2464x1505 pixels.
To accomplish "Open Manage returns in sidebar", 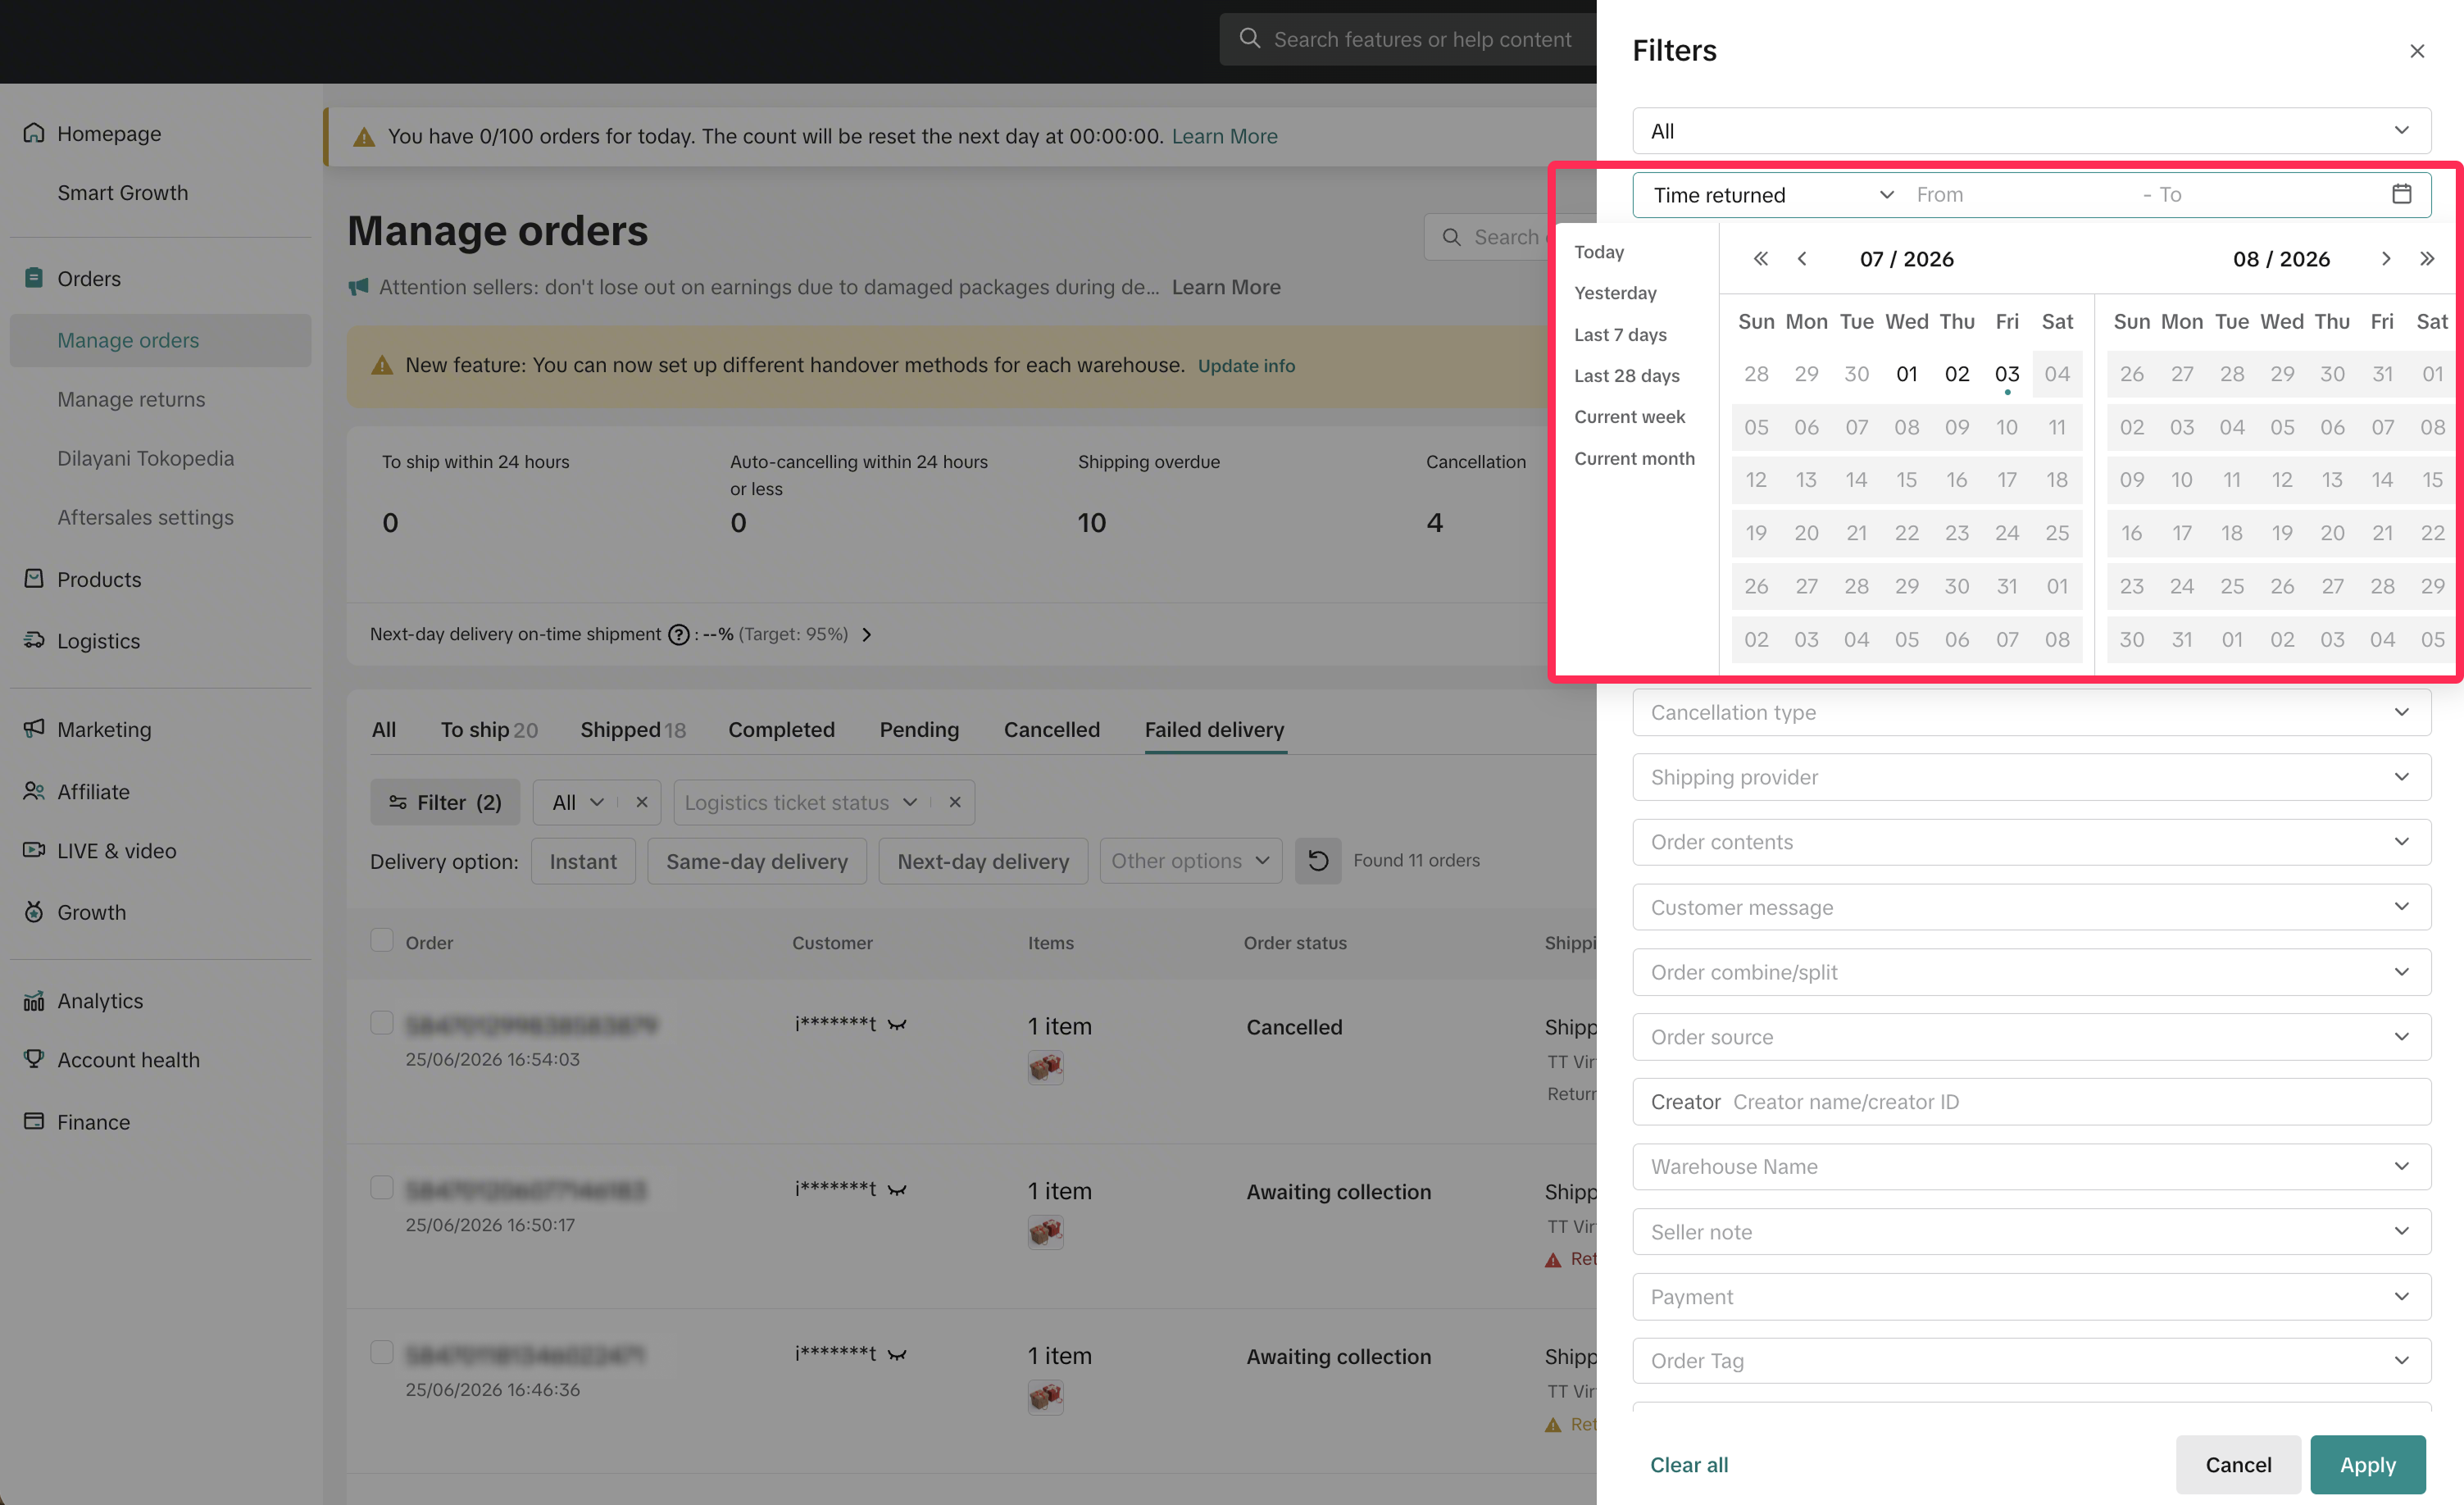I will click(x=131, y=399).
